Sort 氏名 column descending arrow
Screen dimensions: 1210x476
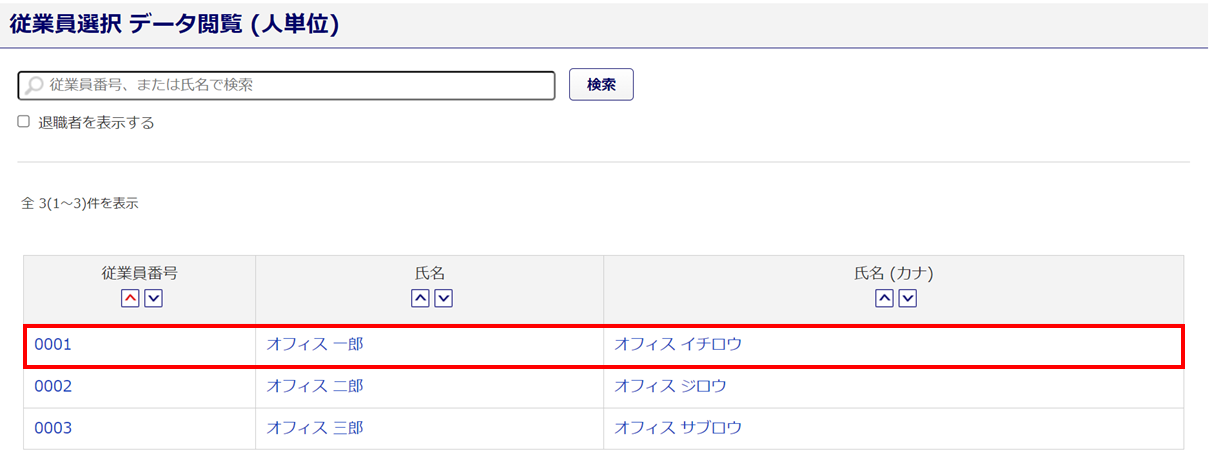coord(444,298)
